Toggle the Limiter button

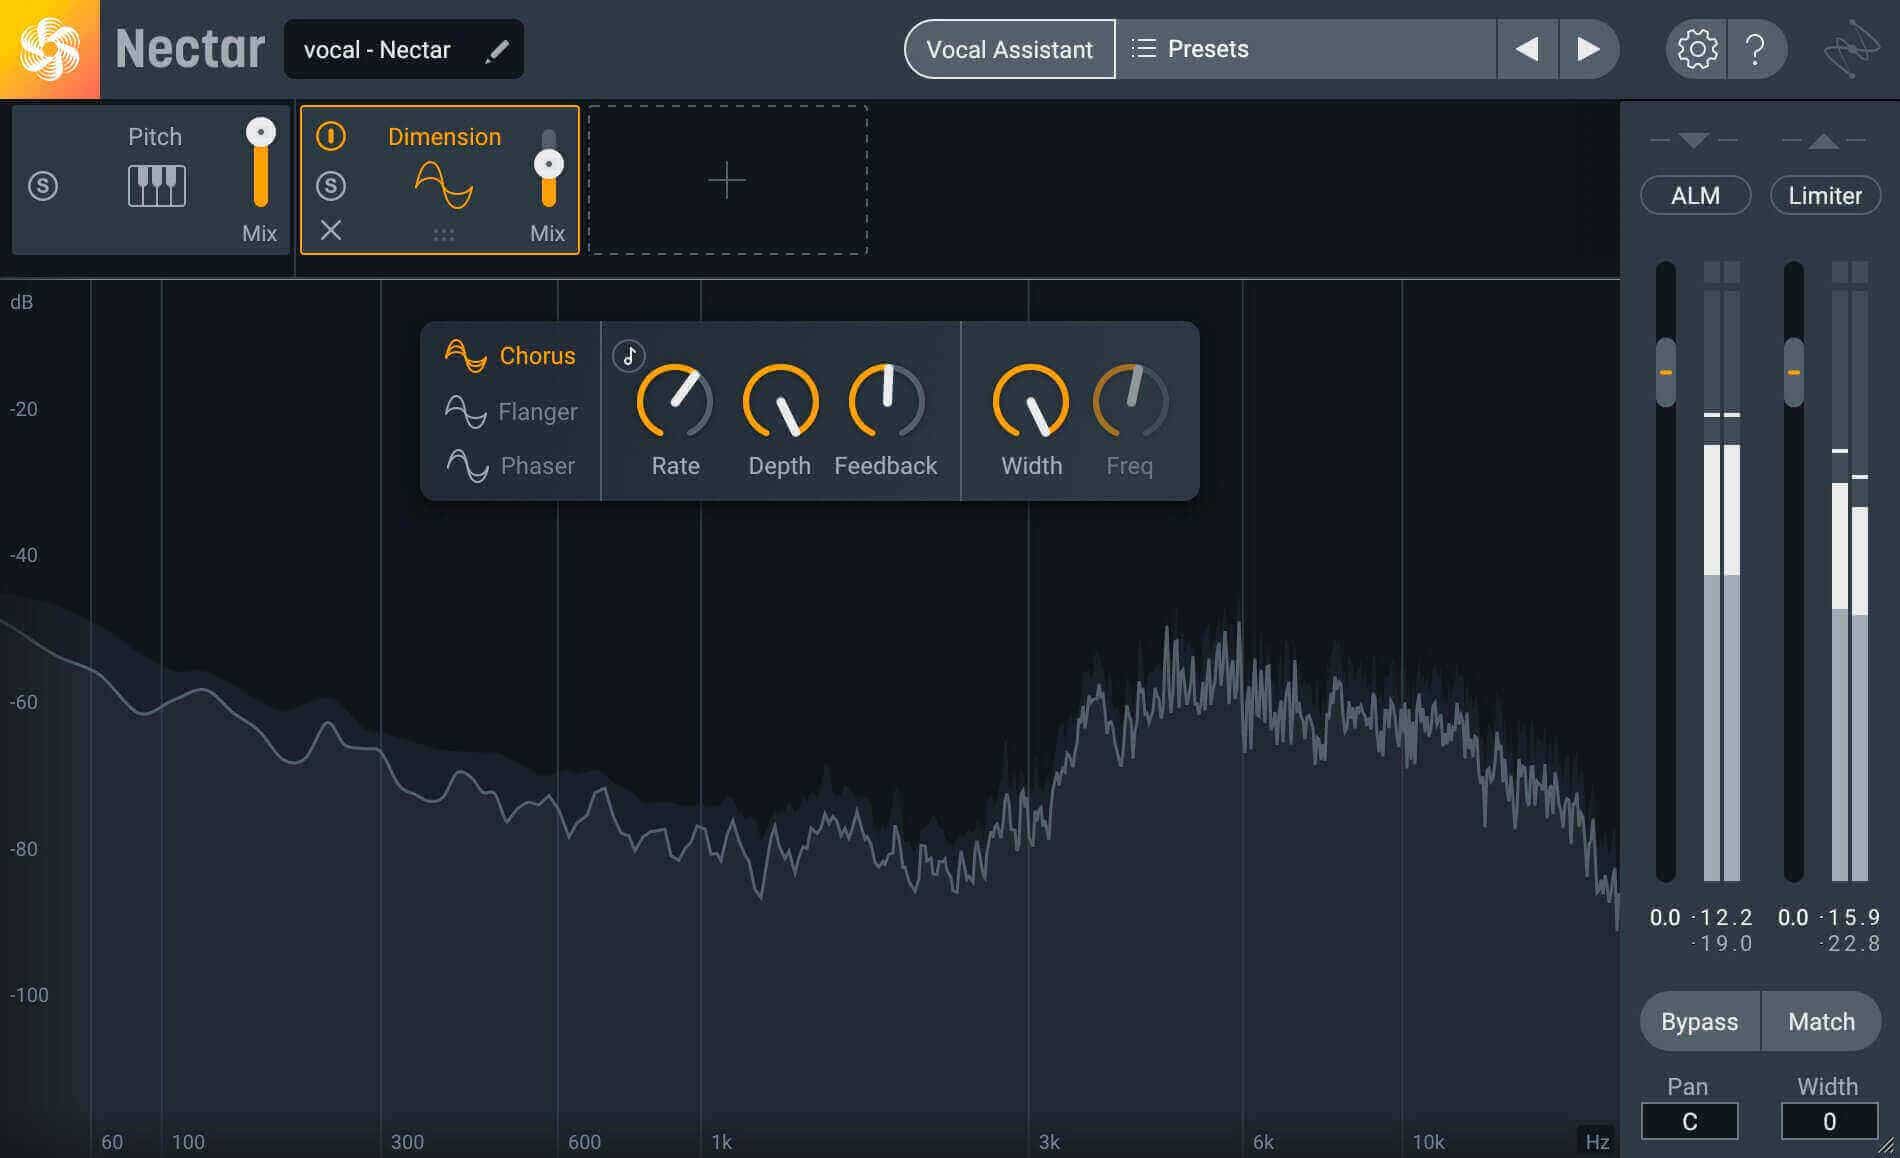(x=1825, y=195)
